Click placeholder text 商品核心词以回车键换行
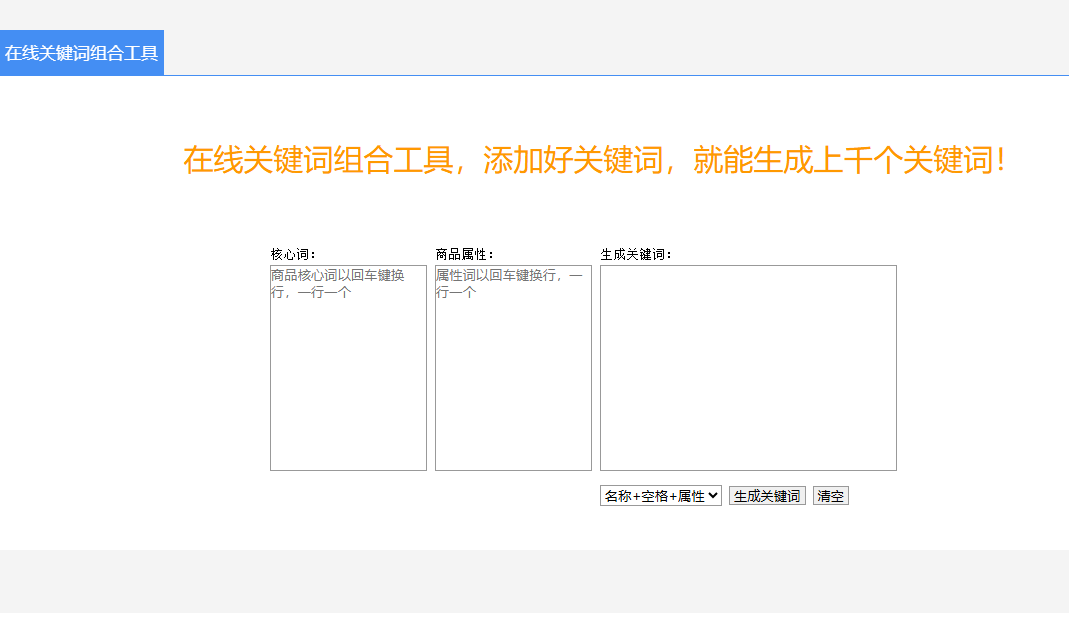Screen dimensions: 1069x619 tap(337, 276)
